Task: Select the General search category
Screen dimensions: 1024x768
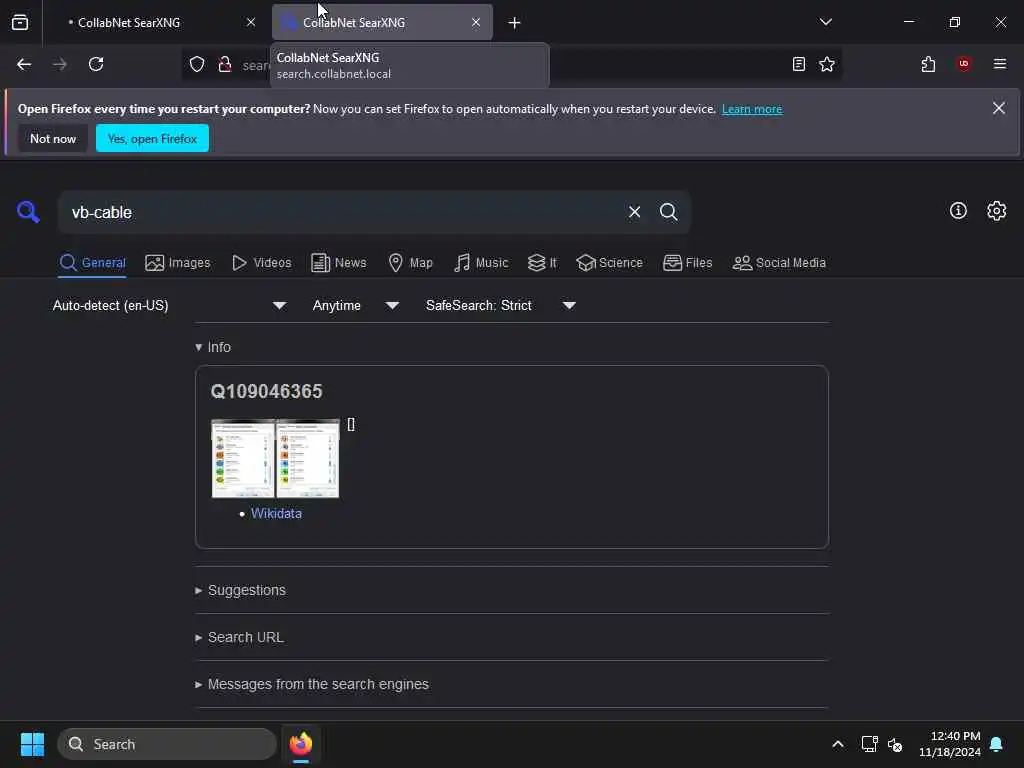Action: 92,263
